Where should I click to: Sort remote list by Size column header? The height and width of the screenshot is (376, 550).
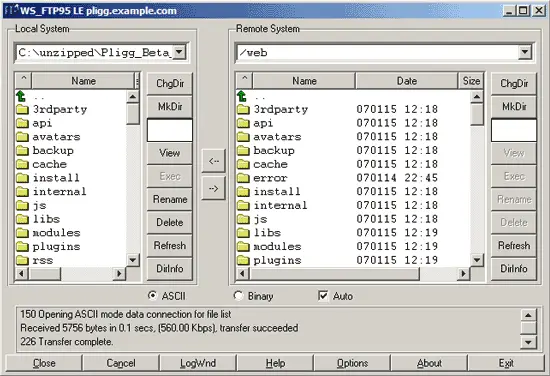point(471,81)
